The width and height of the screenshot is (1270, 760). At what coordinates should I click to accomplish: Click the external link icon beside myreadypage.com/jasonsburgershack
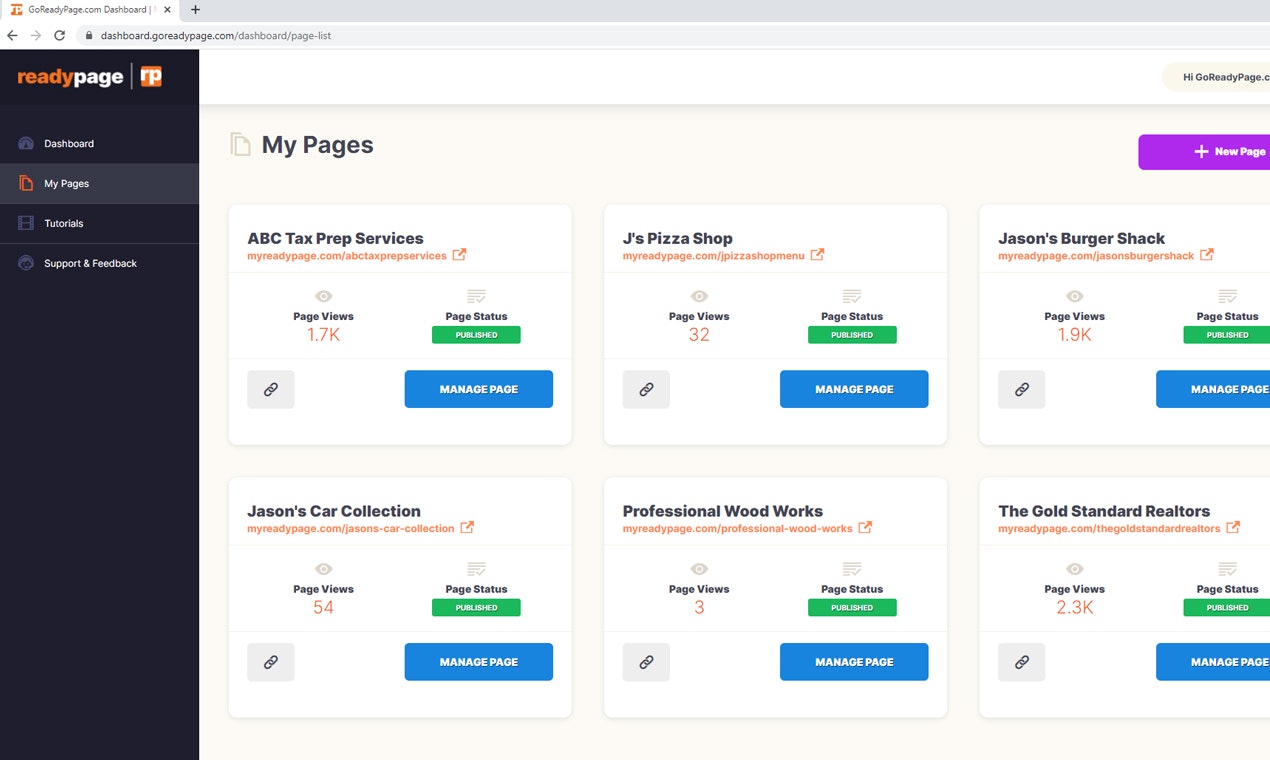[x=1208, y=255]
